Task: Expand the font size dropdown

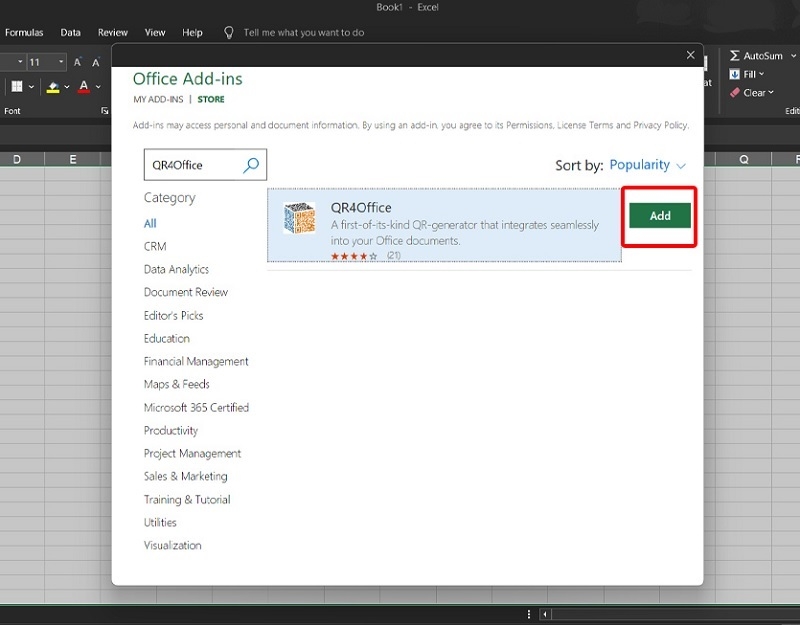Action: 61,62
